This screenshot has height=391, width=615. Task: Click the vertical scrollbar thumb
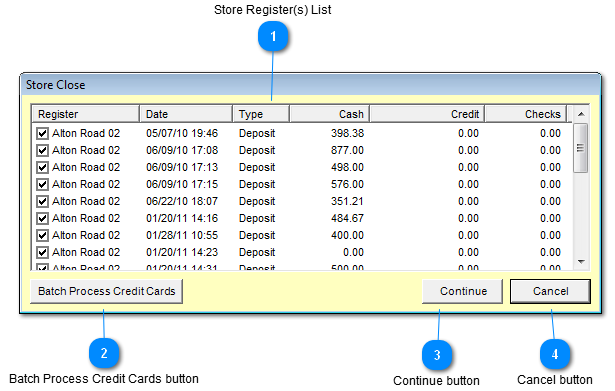(x=581, y=148)
